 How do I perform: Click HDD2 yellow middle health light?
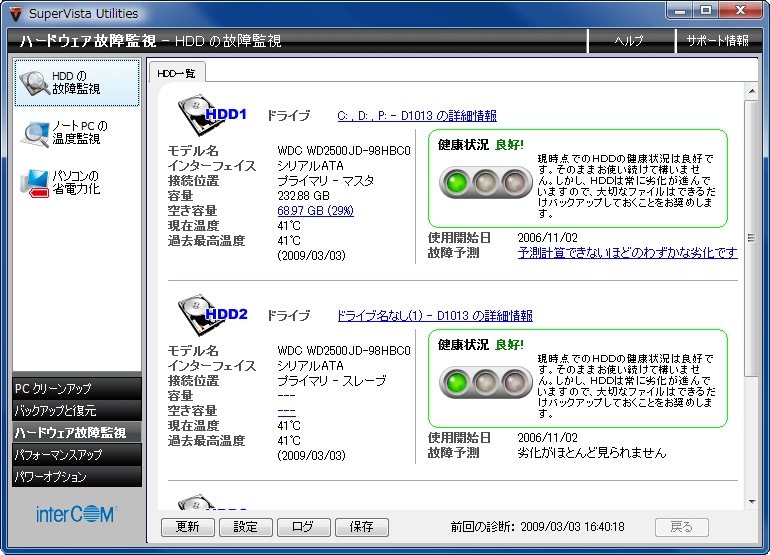485,383
